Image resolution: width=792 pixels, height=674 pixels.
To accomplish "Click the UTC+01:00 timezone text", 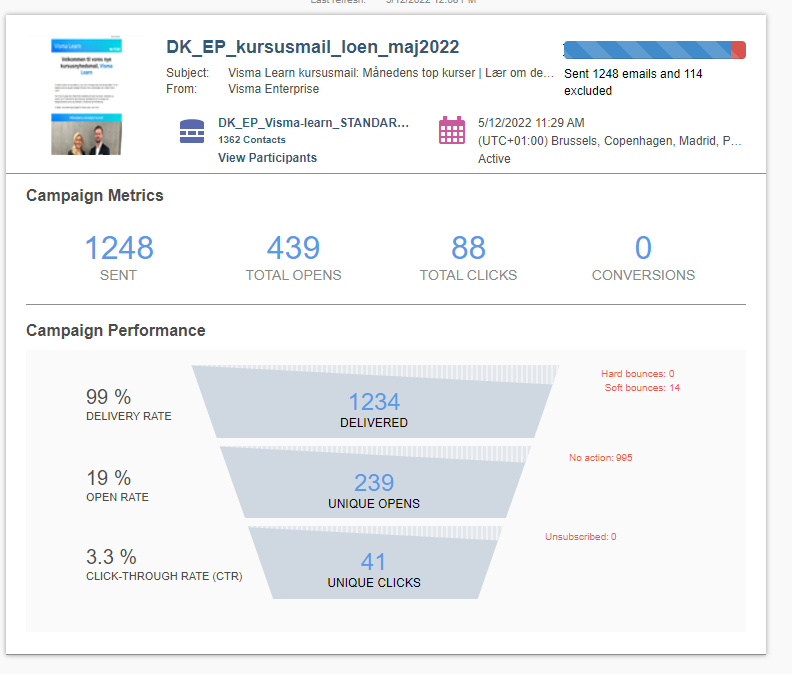I will (x=610, y=141).
